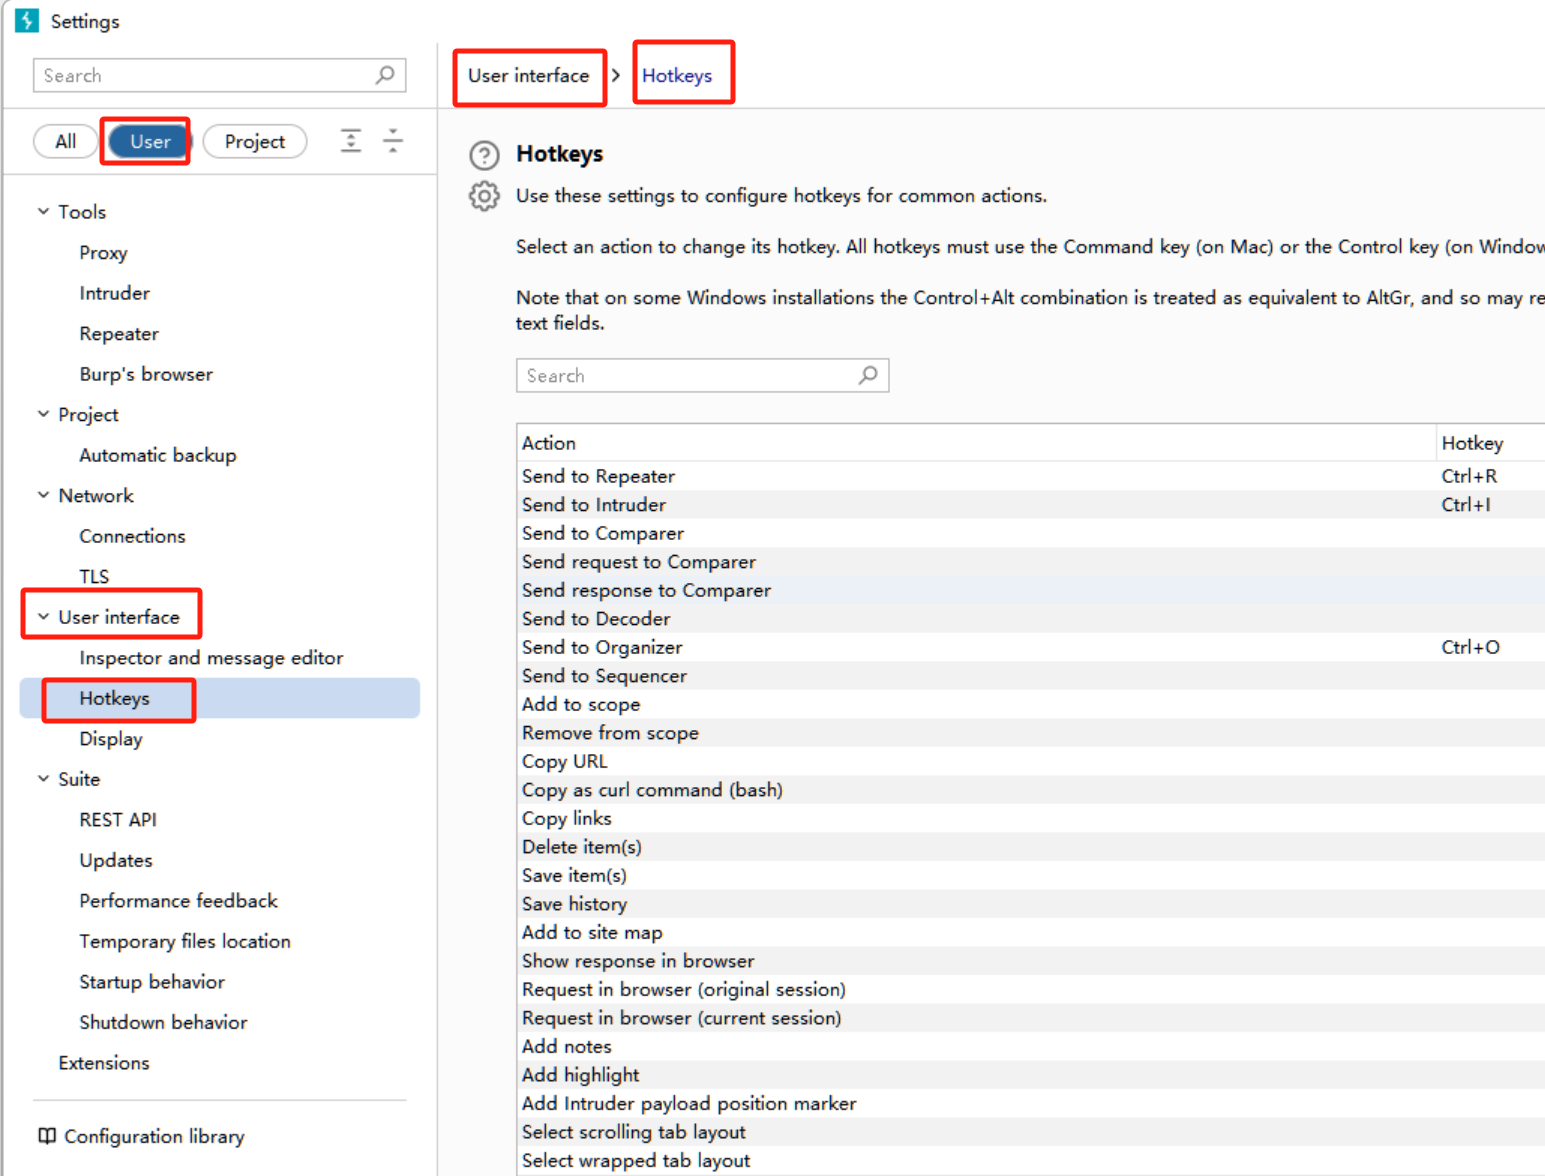
Task: Click the Burp Suite lightning logo icon
Action: (27, 21)
